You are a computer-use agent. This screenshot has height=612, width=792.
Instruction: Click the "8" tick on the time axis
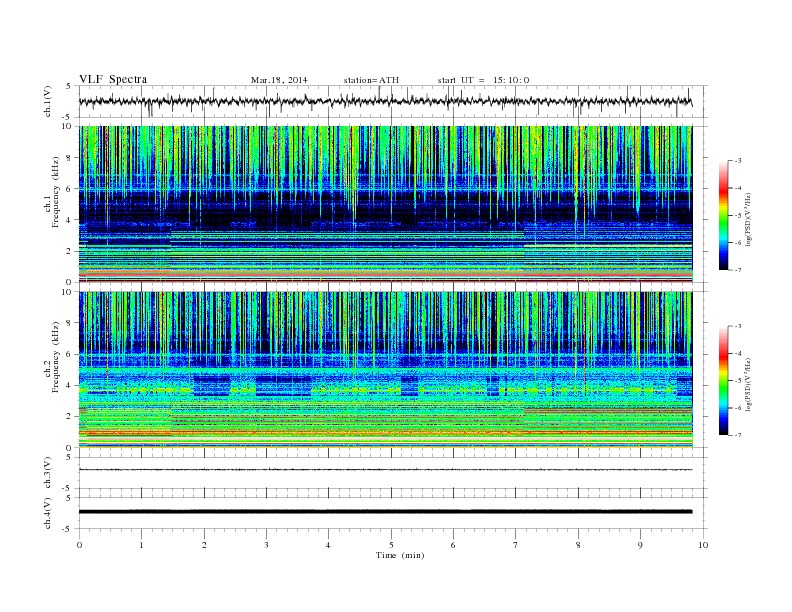tap(578, 545)
